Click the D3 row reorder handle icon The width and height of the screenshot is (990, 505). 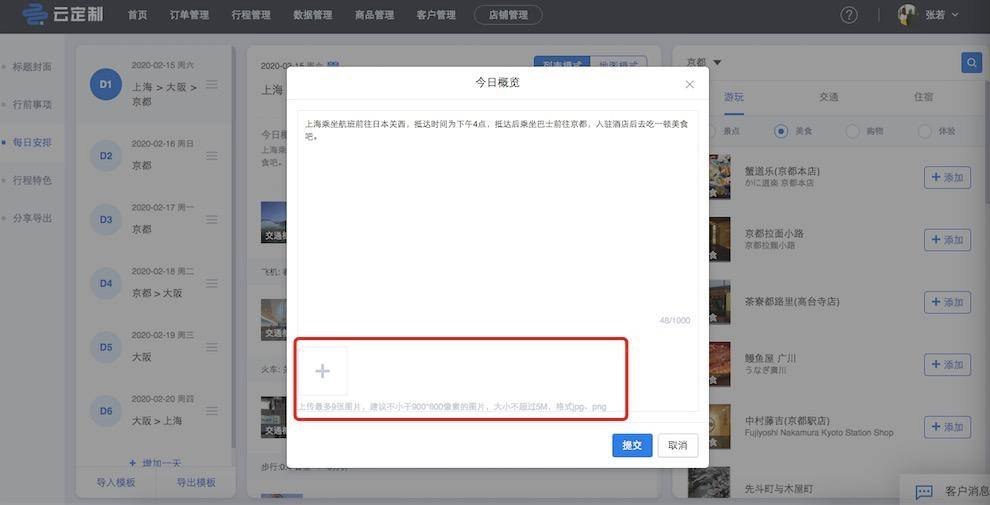pos(212,219)
